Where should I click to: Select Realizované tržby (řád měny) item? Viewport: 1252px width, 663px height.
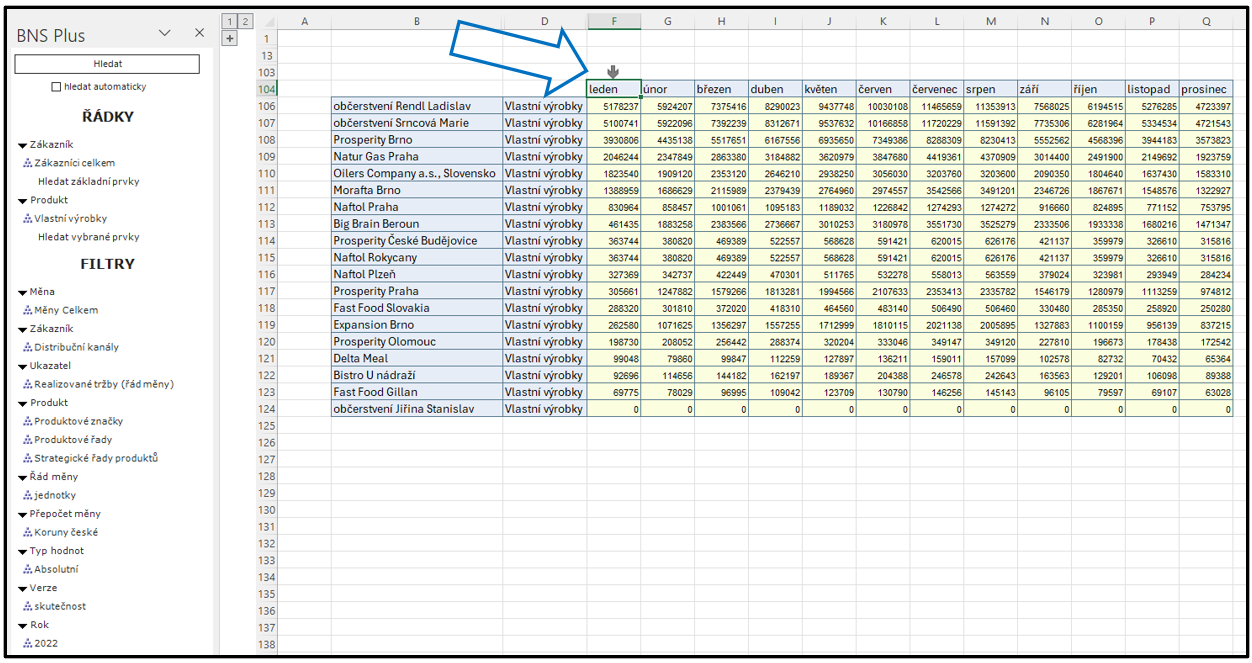click(104, 385)
